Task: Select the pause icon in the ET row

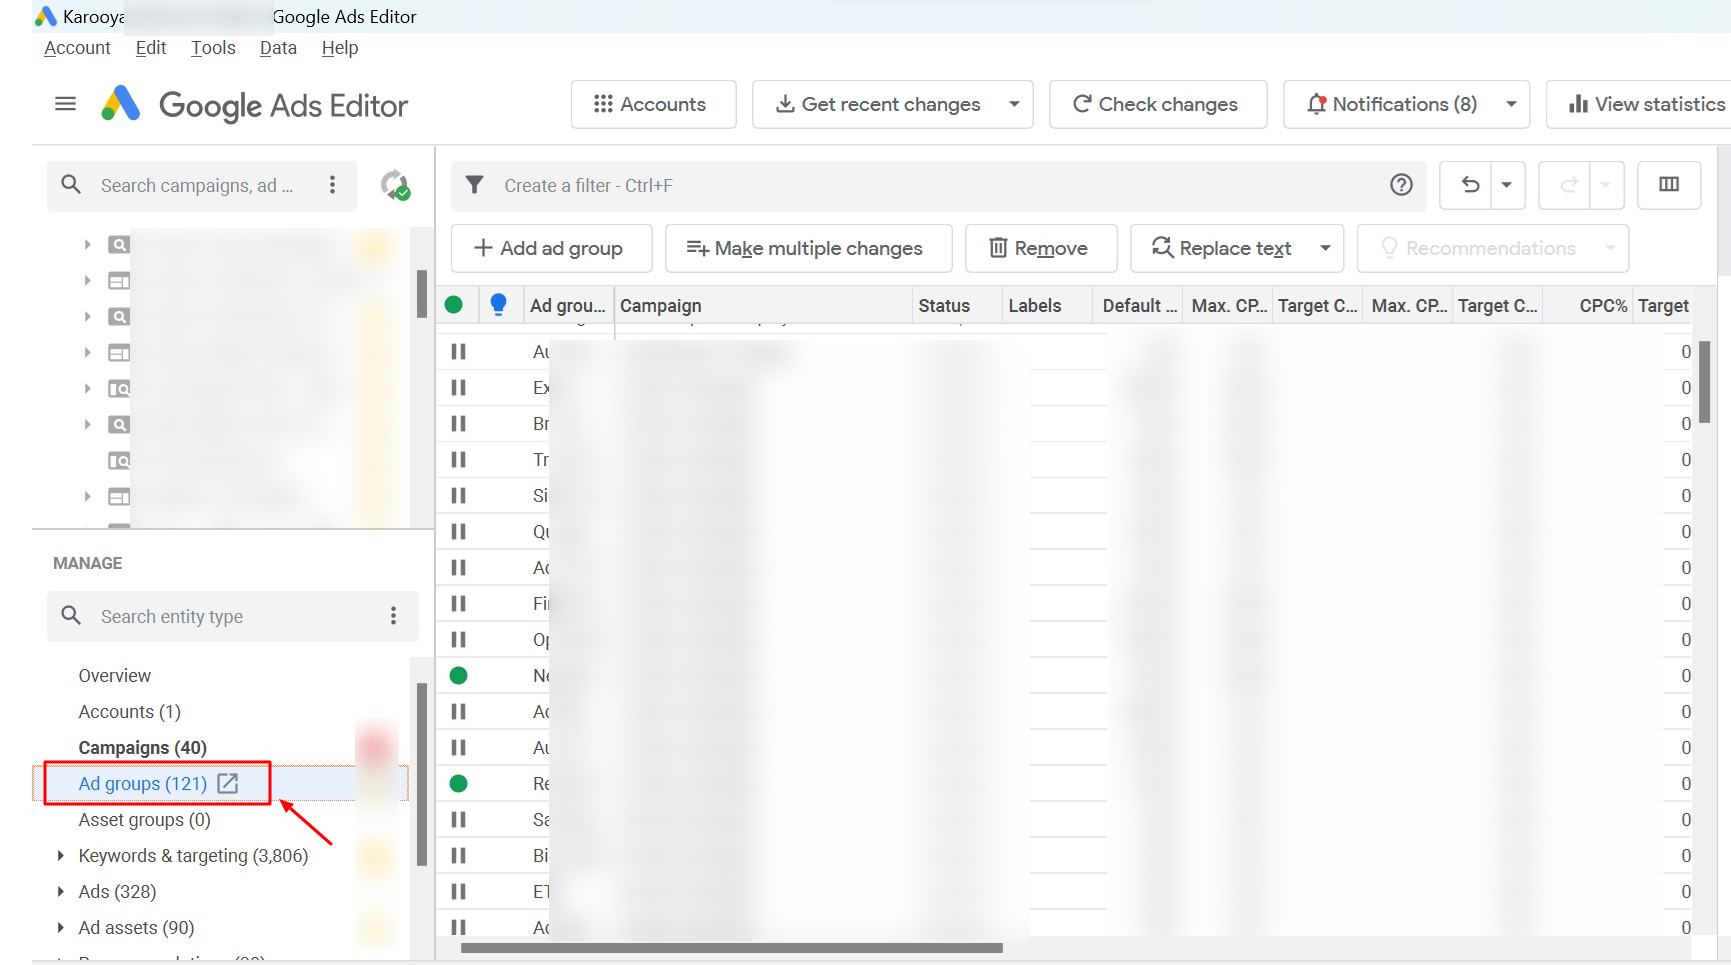Action: point(458,892)
